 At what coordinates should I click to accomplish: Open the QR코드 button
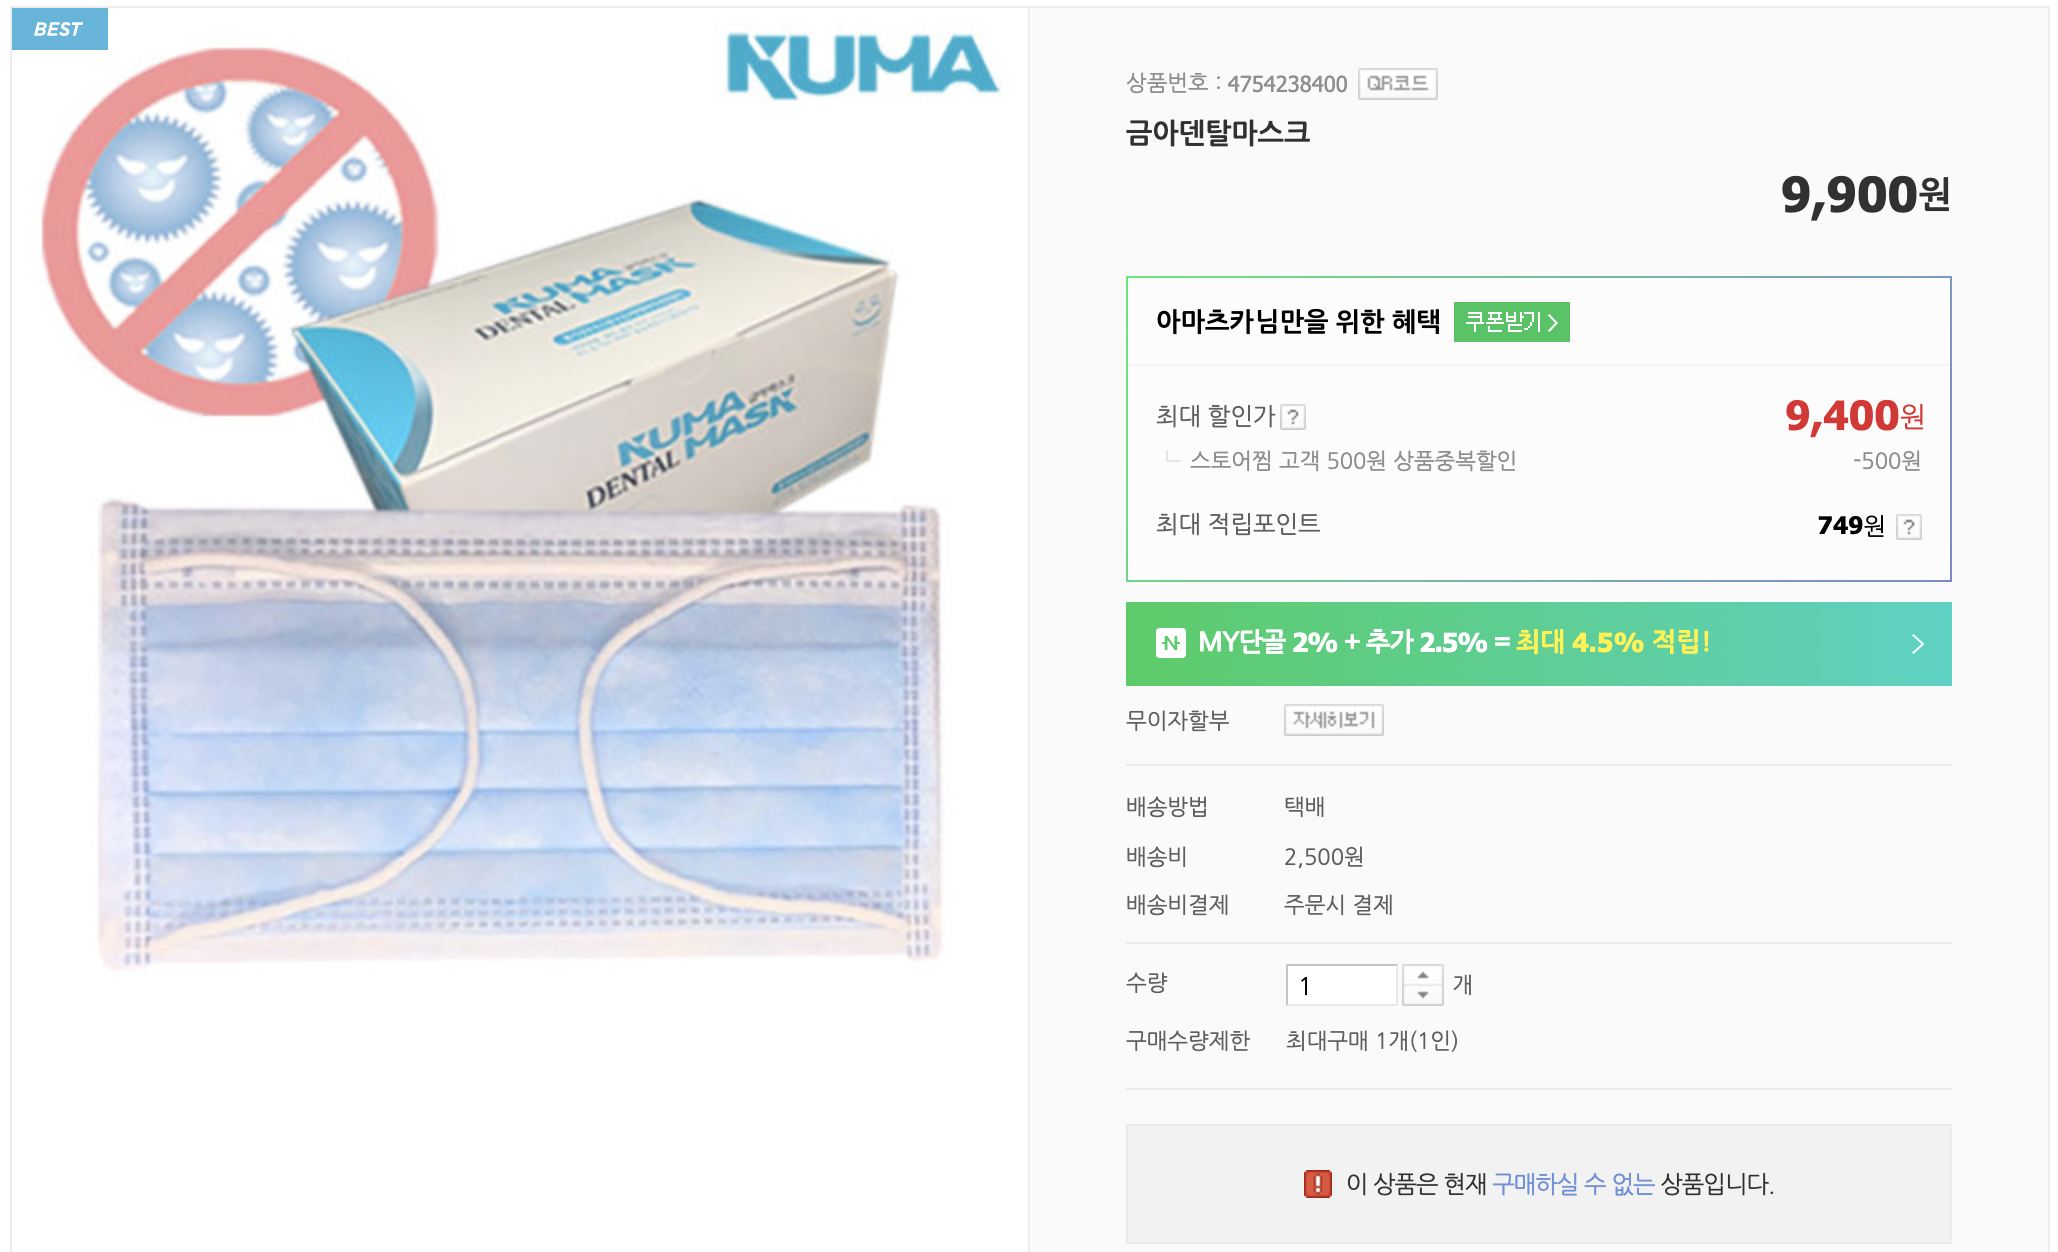1397,84
